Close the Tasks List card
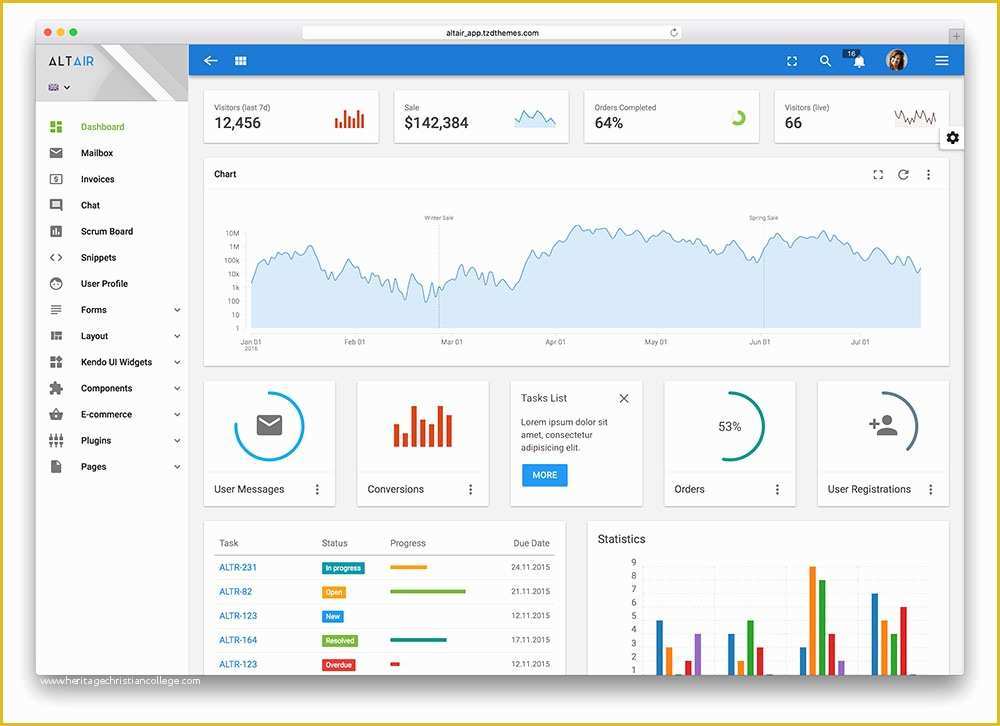The image size is (1000, 726). coord(624,398)
